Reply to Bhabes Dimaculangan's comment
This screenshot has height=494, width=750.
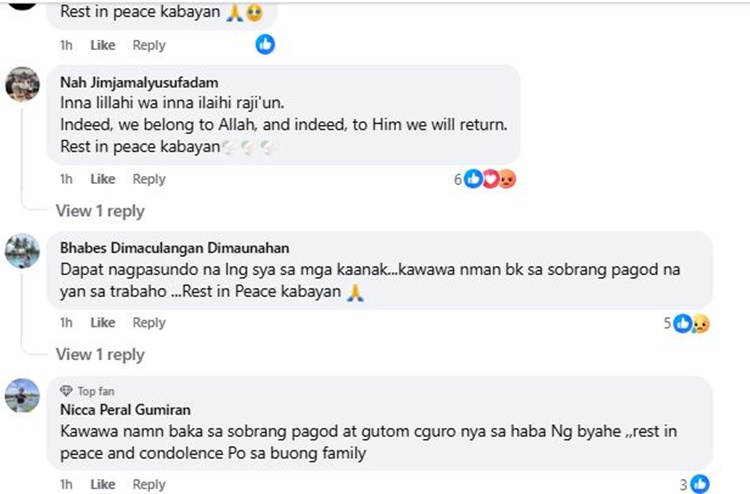[x=149, y=323]
